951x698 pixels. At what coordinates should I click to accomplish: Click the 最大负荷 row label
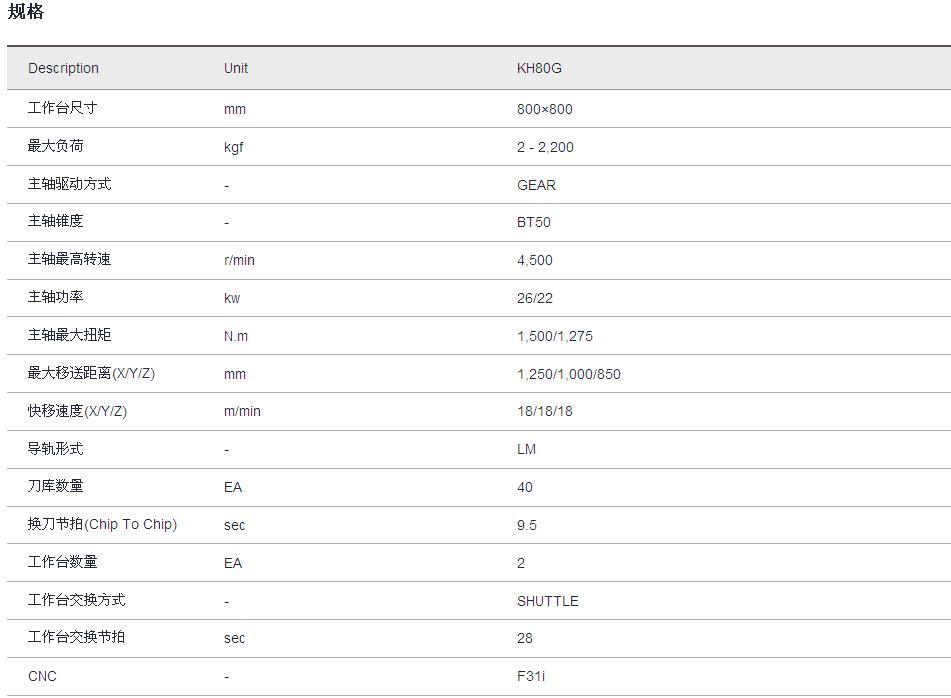click(x=55, y=146)
